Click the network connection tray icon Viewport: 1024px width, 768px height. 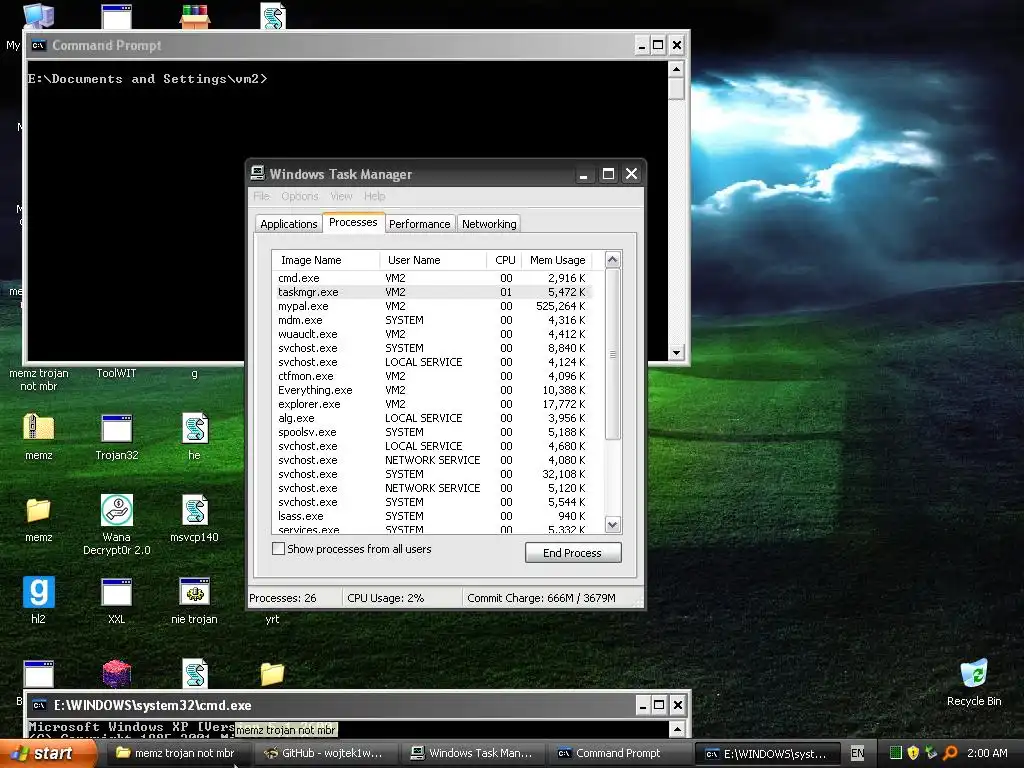[931, 753]
